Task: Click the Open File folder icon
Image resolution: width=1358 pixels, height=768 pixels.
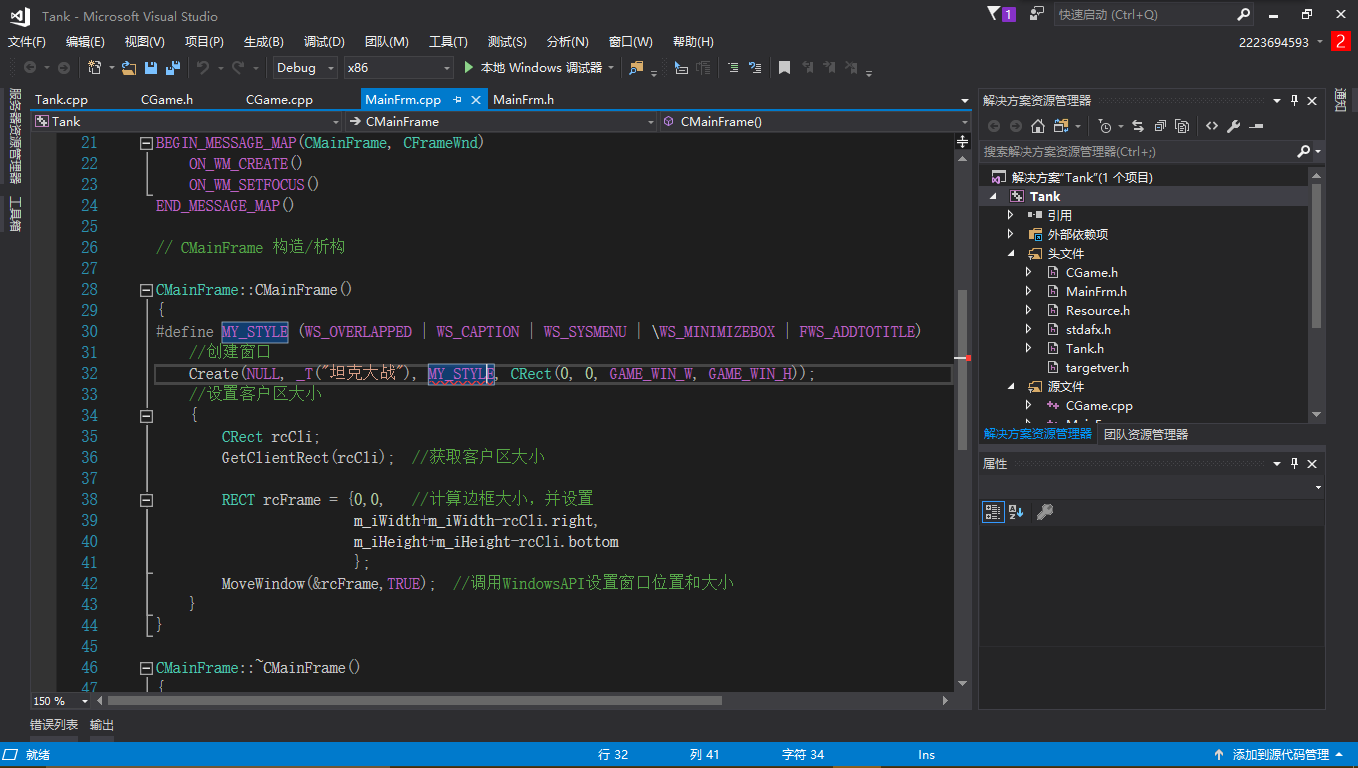Action: 129,67
